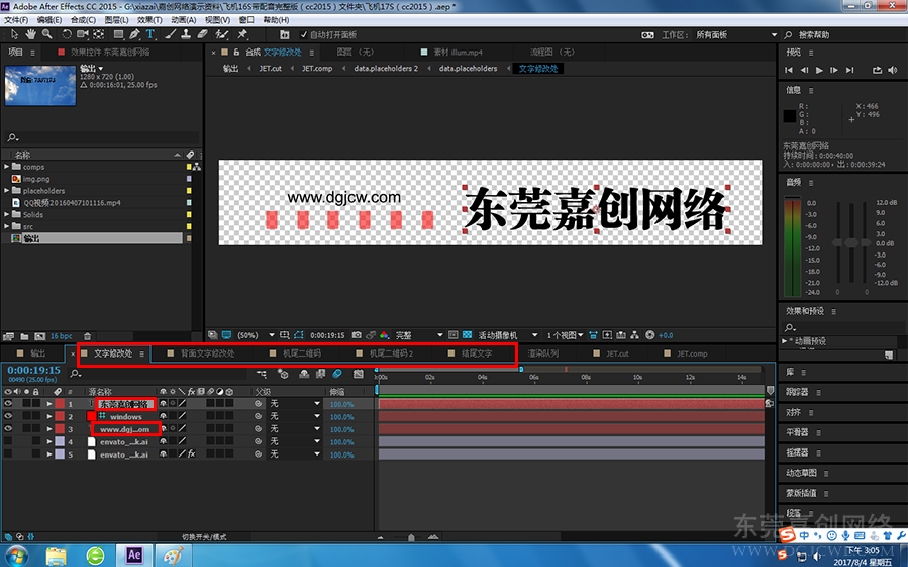
Task: Expand layer 1 properties triangle
Action: click(50, 404)
